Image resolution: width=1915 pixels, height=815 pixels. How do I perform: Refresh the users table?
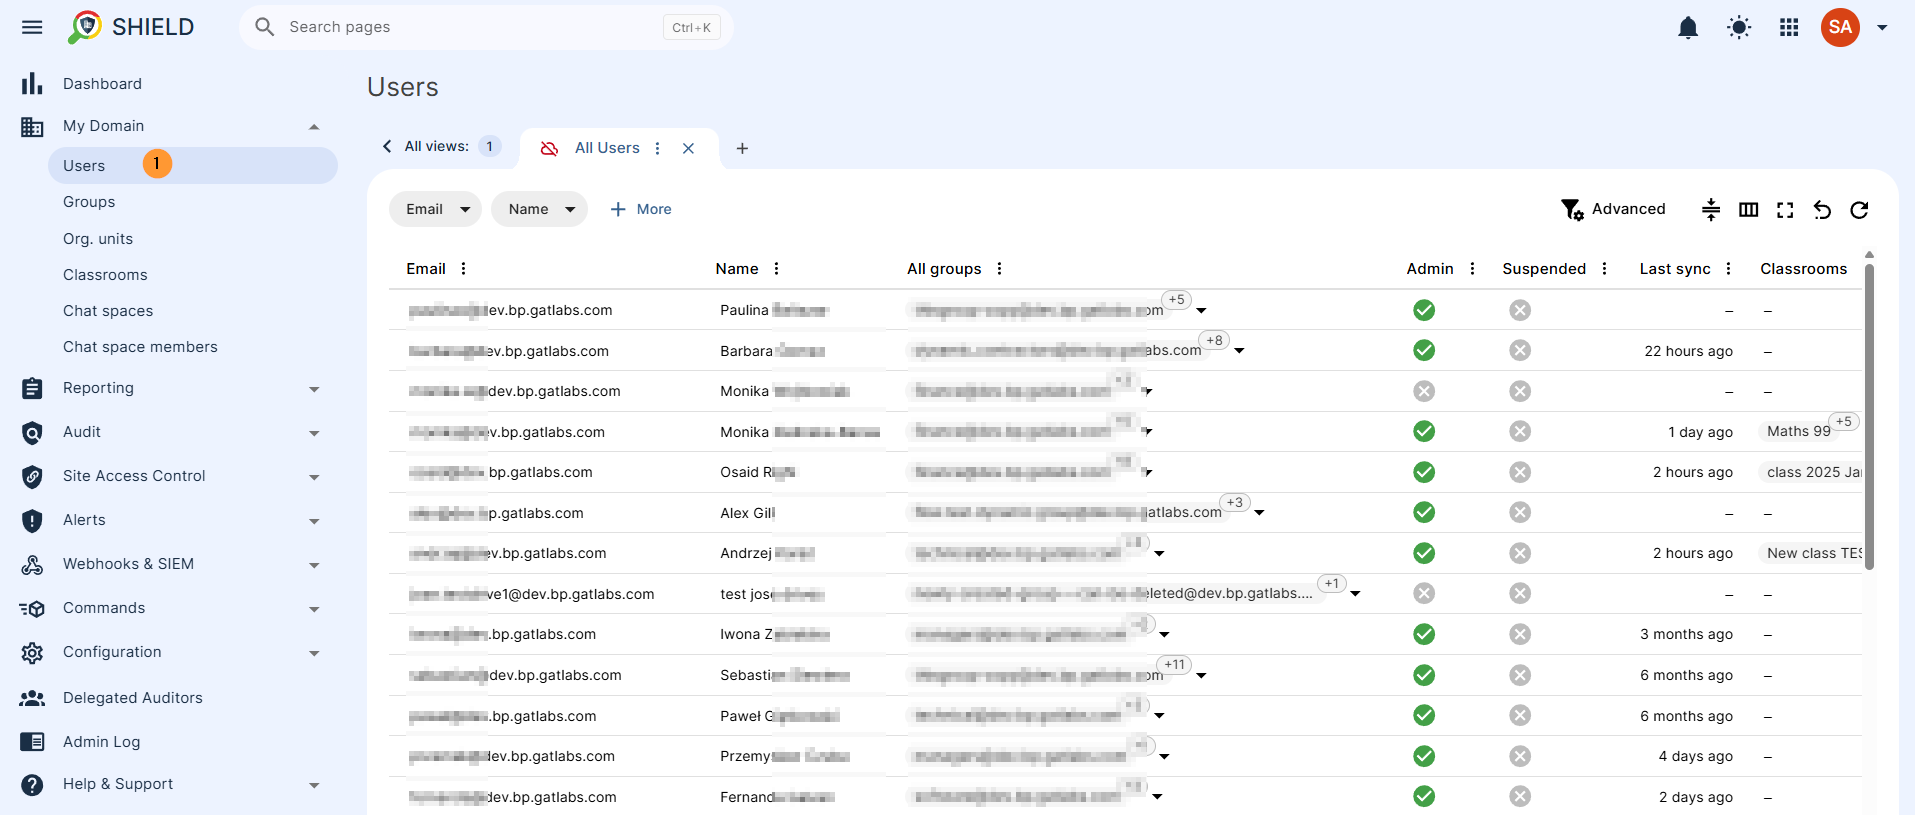tap(1859, 210)
